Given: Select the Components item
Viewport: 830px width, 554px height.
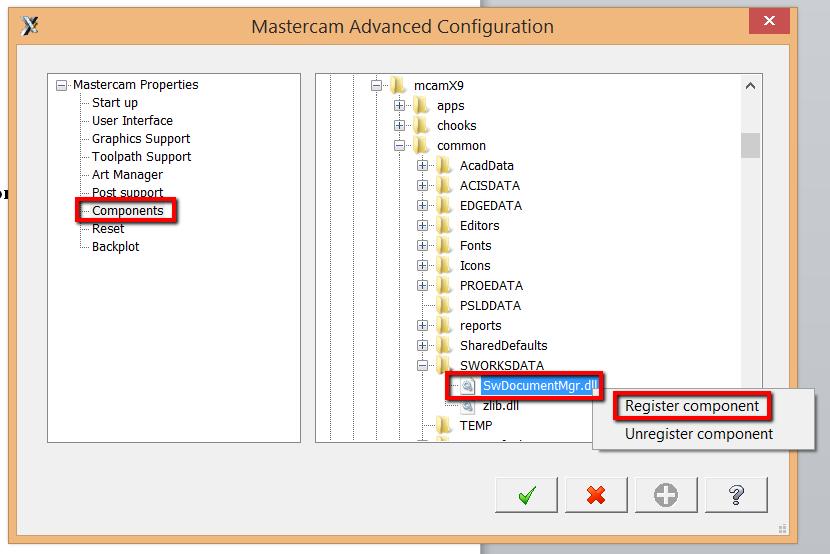Looking at the screenshot, I should pyautogui.click(x=128, y=211).
